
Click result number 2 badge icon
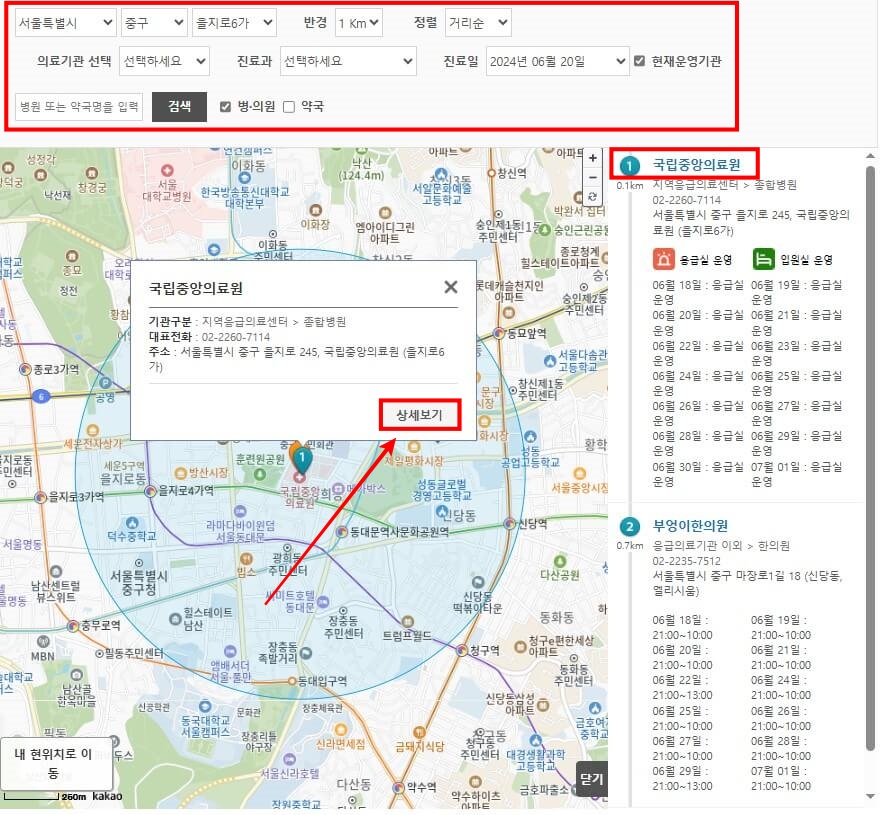629,527
